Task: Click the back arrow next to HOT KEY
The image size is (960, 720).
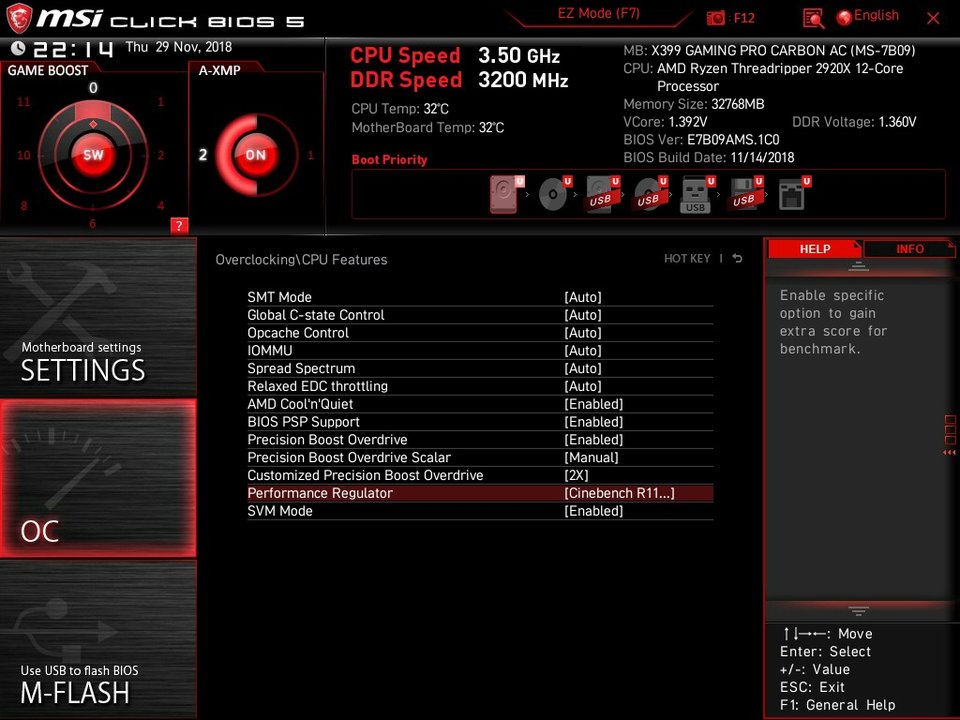Action: pyautogui.click(x=738, y=258)
